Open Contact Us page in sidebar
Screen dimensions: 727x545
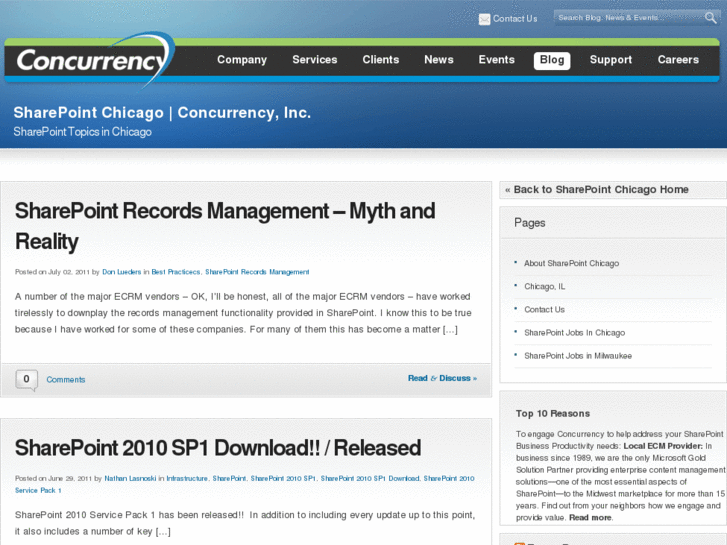pos(544,310)
